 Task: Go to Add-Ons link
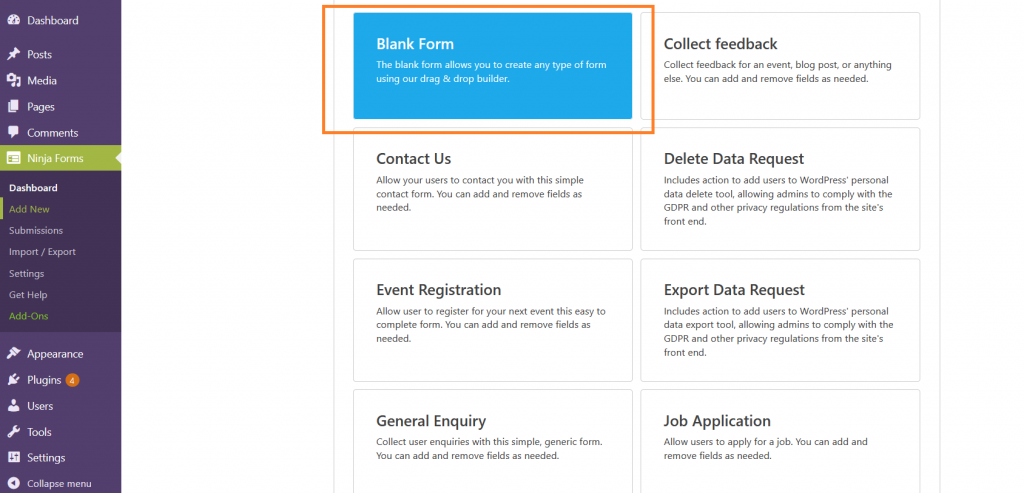(x=29, y=316)
